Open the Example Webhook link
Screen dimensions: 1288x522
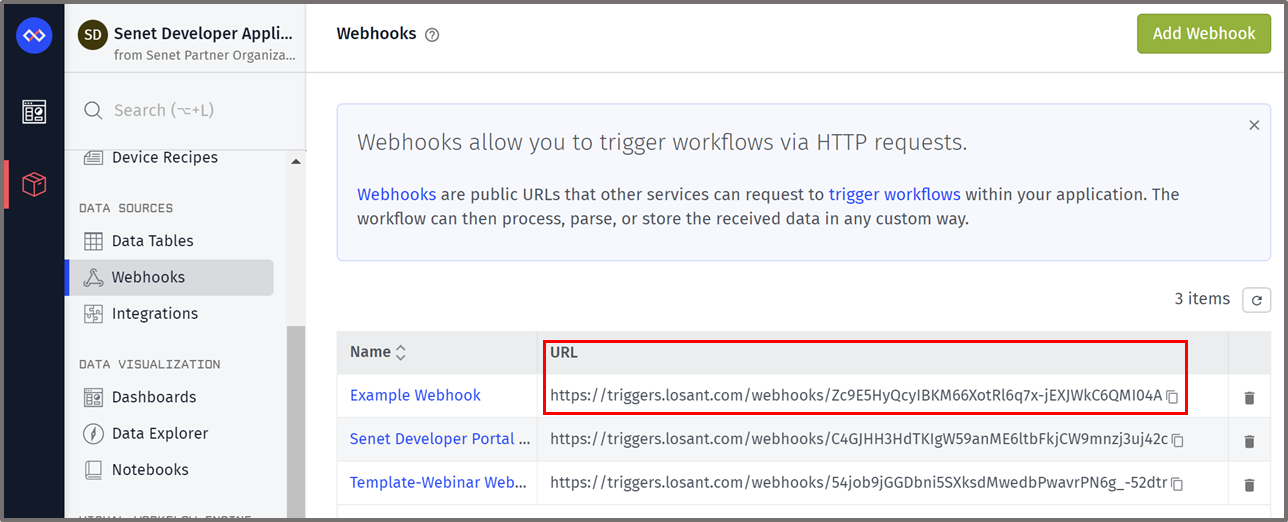click(x=415, y=396)
